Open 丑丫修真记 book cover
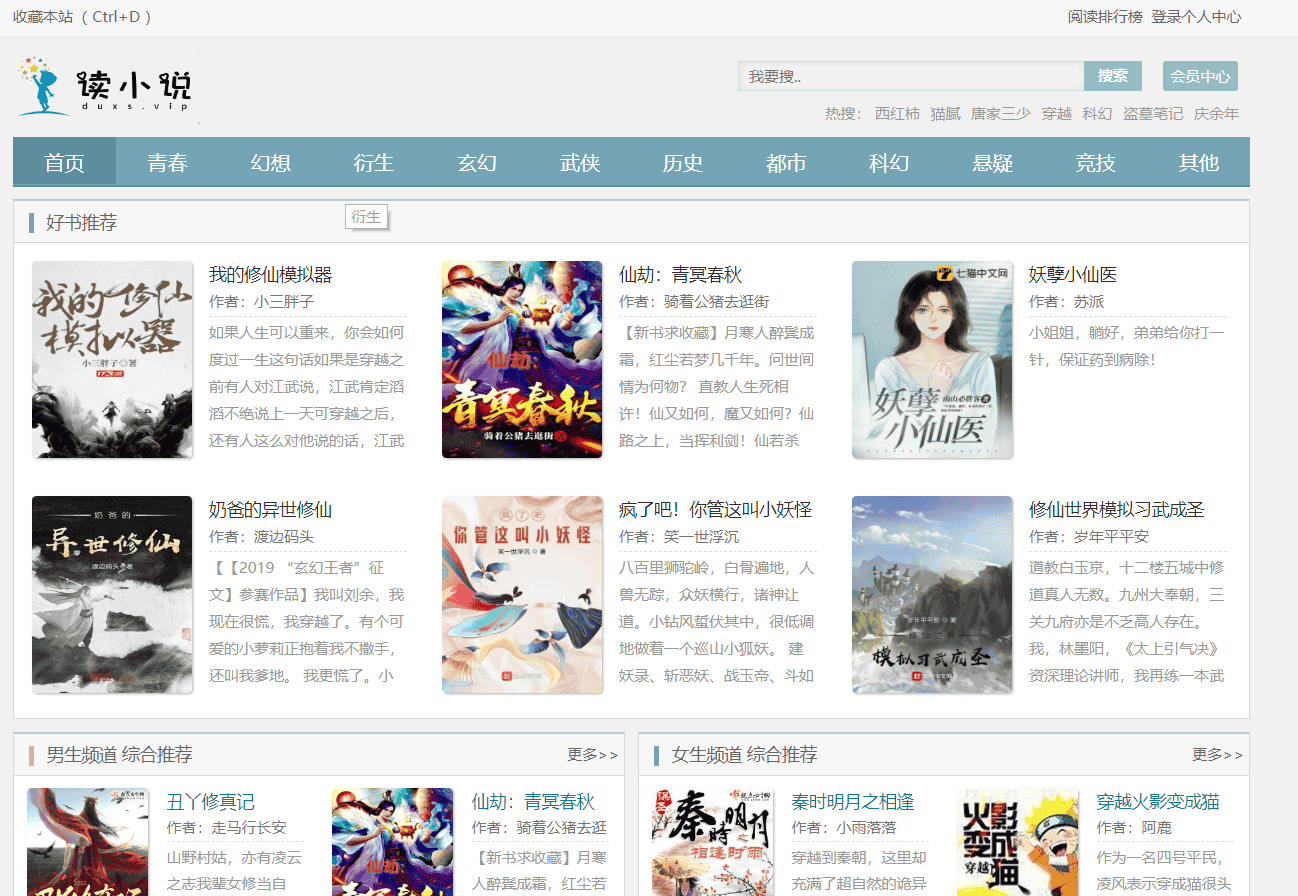This screenshot has height=896, width=1298. point(88,842)
